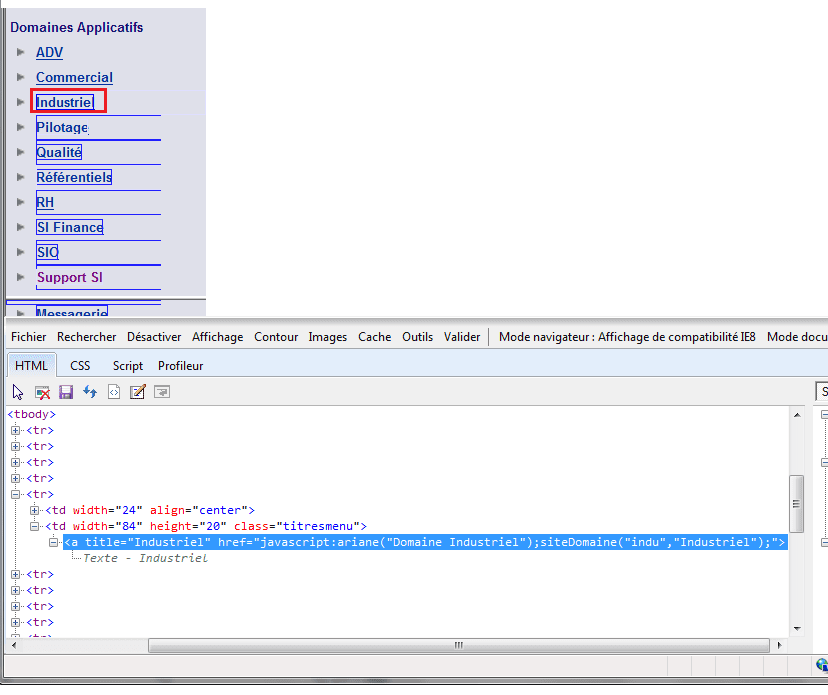This screenshot has height=695, width=828.
Task: Open the Profileur tab
Action: pos(180,366)
